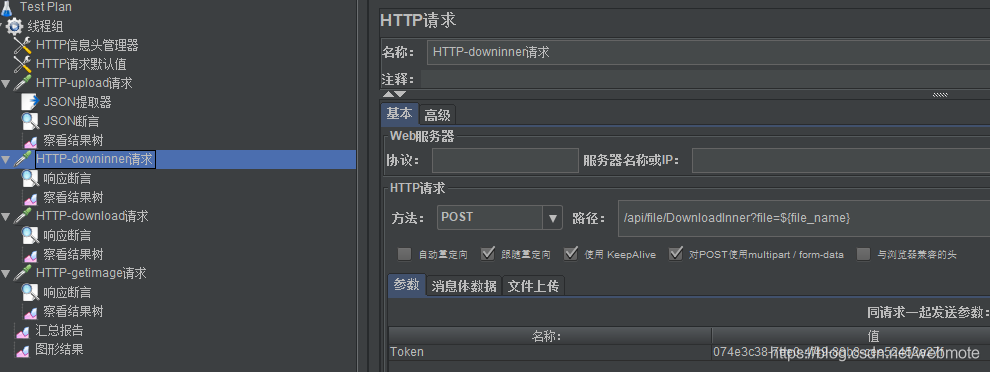Click the 名称 field containing HTTP-downinner请求

click(708, 52)
